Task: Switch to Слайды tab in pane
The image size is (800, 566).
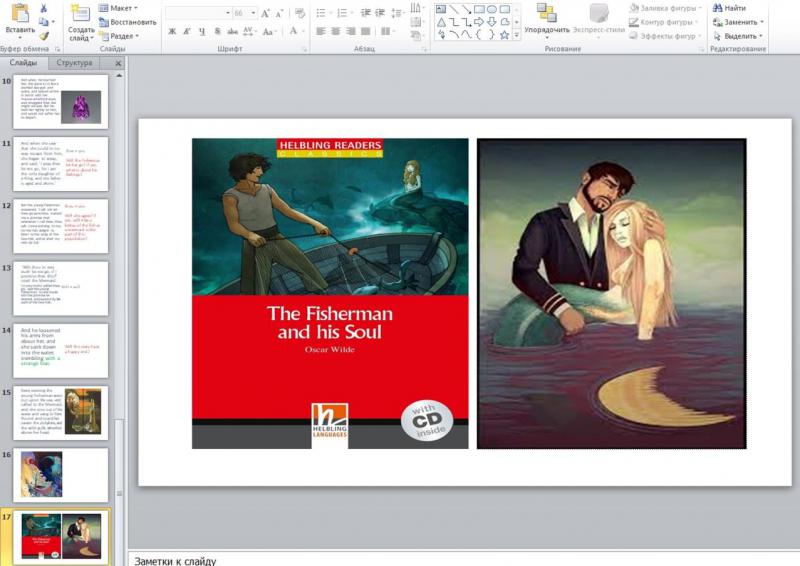Action: [x=23, y=63]
